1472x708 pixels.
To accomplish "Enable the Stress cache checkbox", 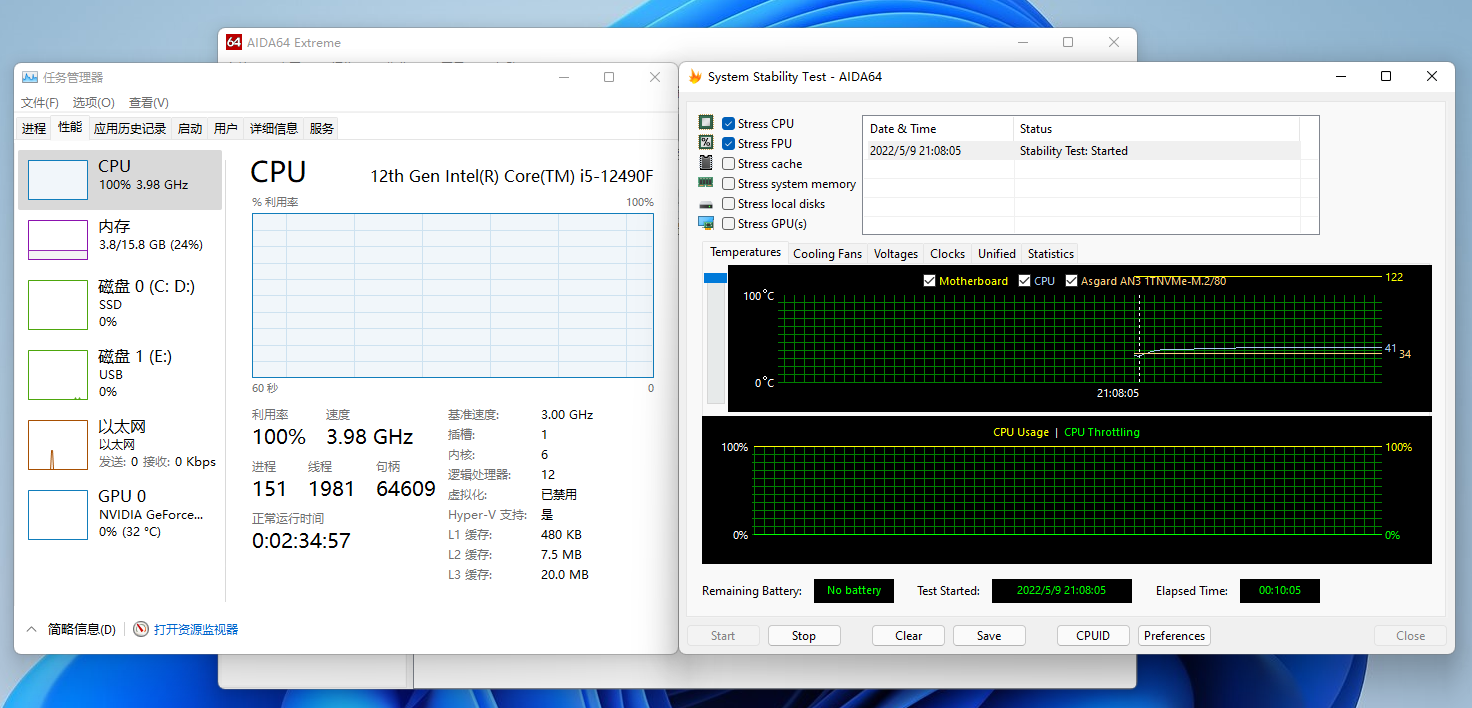I will [728, 163].
